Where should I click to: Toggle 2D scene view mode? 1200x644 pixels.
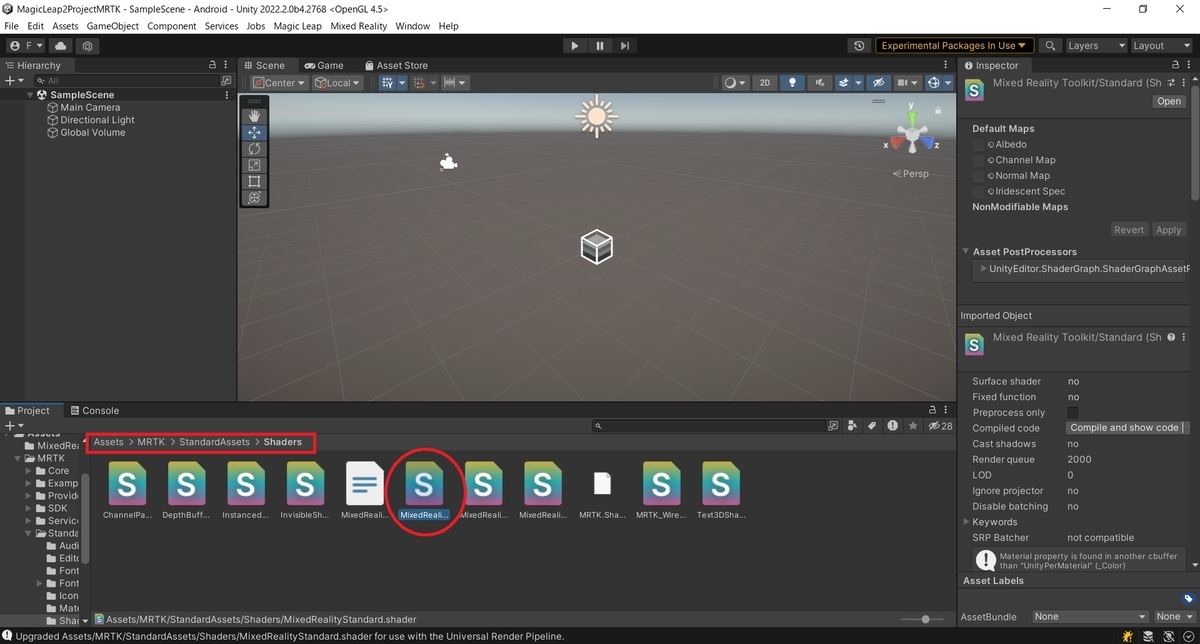[765, 83]
